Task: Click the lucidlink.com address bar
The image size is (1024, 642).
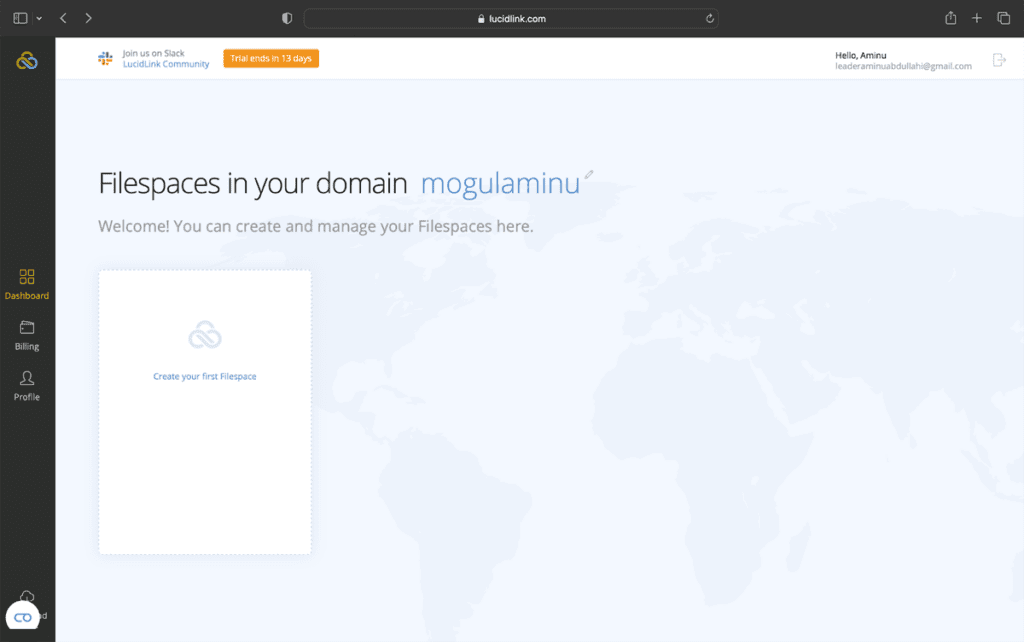Action: tap(511, 18)
